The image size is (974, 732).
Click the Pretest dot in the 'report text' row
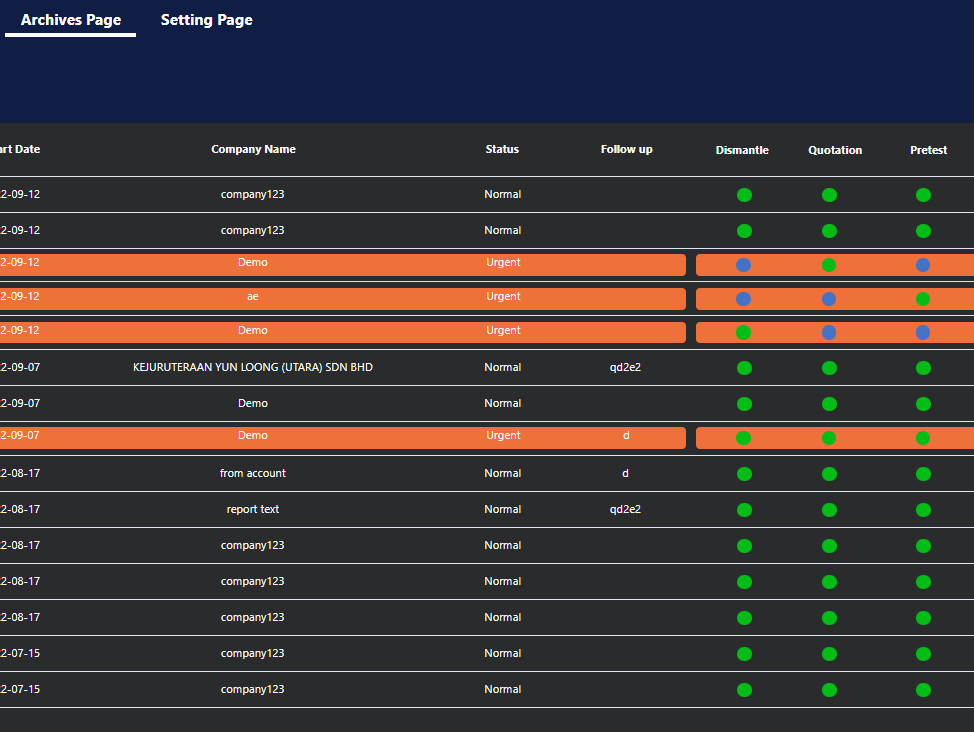[923, 510]
